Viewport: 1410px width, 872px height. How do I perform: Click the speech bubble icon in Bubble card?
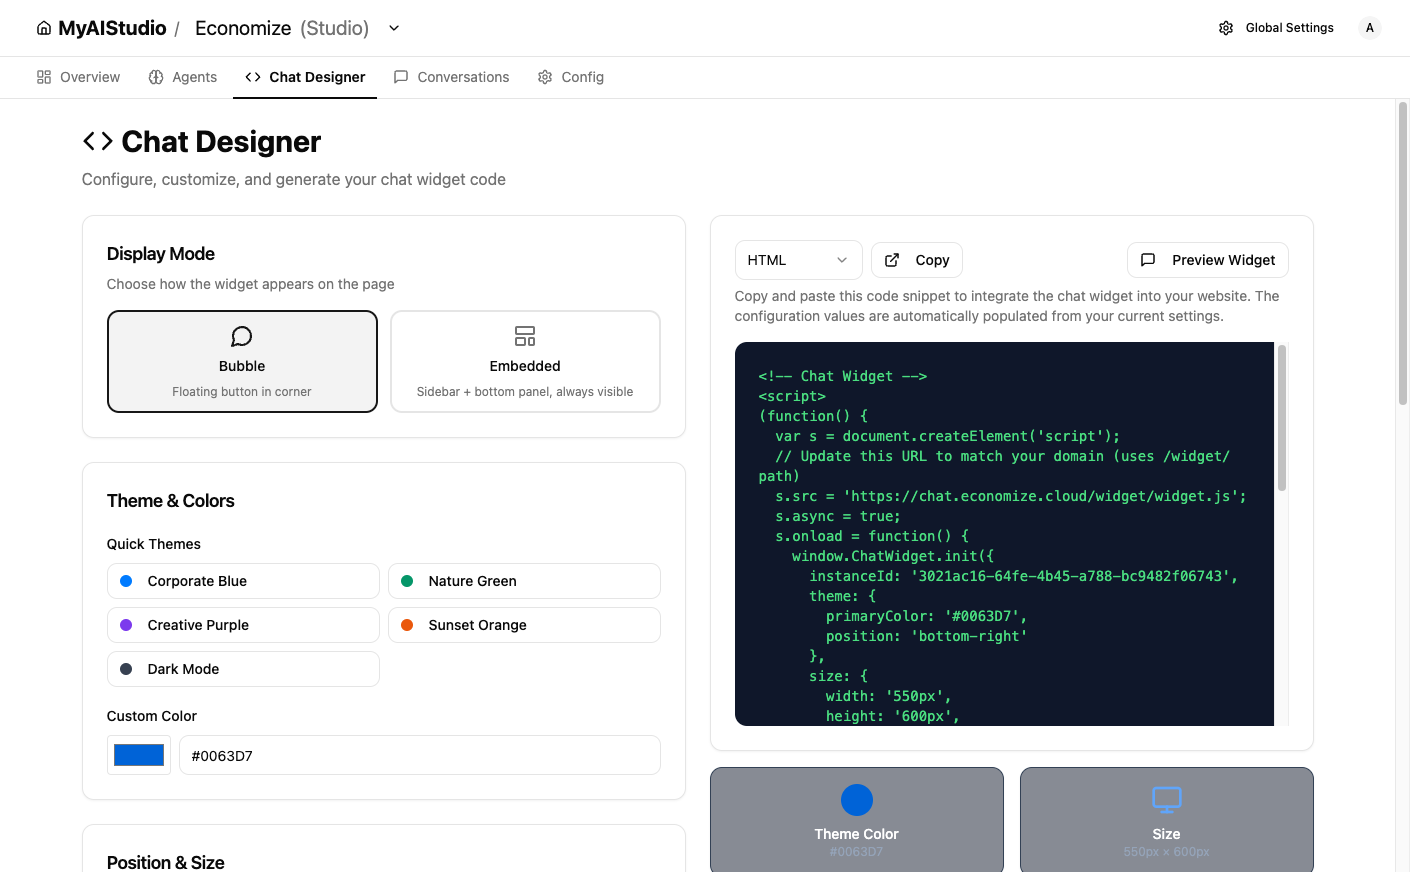point(242,336)
